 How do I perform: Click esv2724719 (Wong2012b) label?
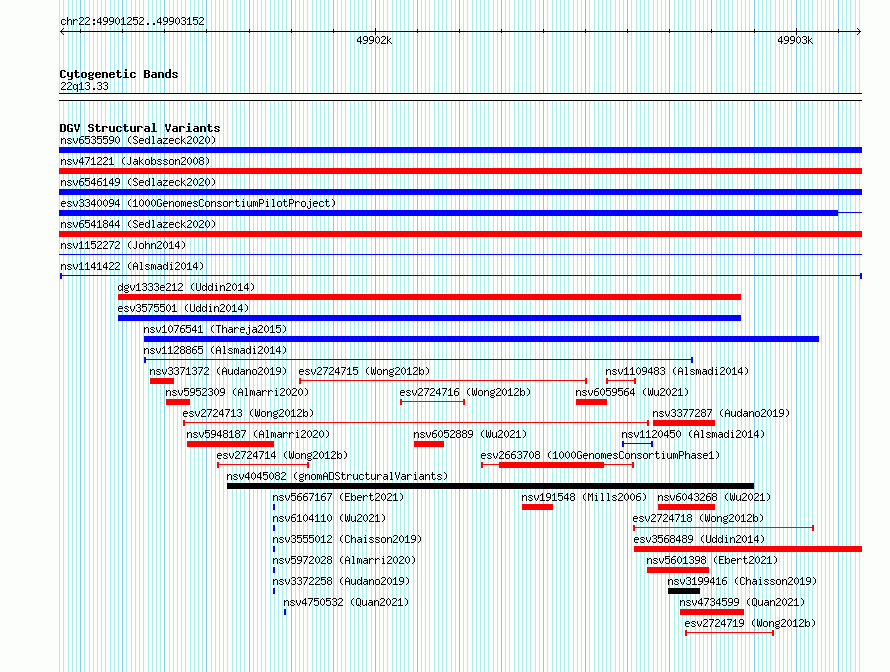tap(750, 623)
